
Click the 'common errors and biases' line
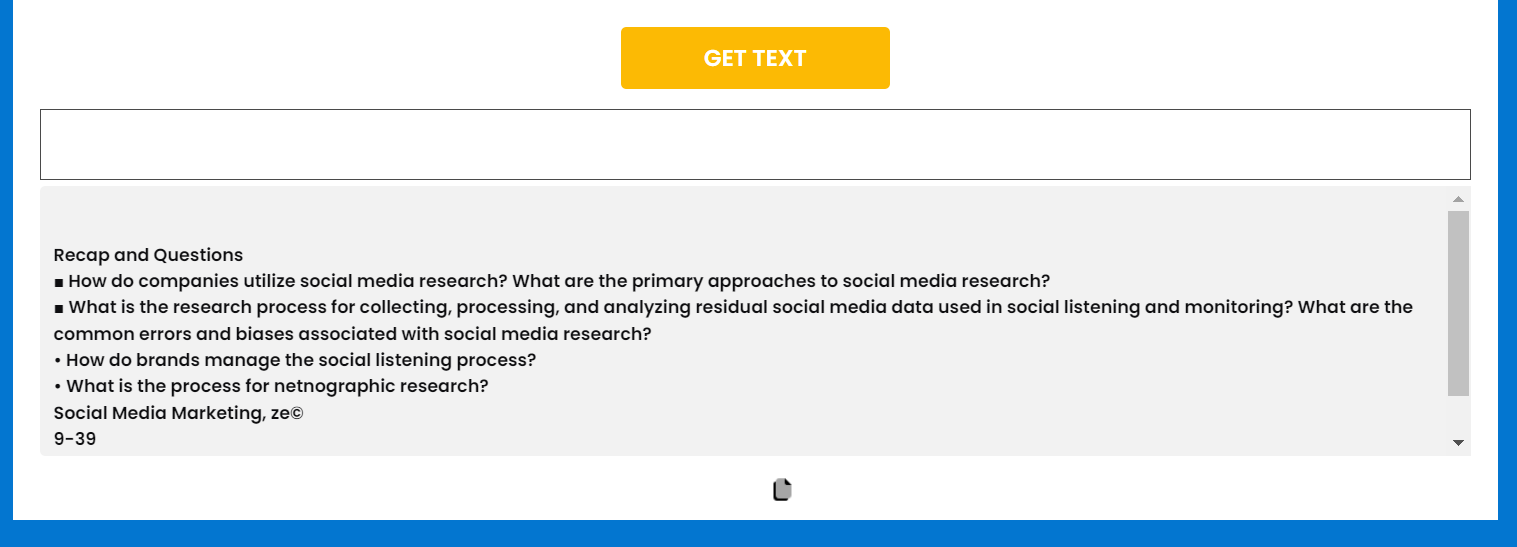pyautogui.click(x=353, y=334)
